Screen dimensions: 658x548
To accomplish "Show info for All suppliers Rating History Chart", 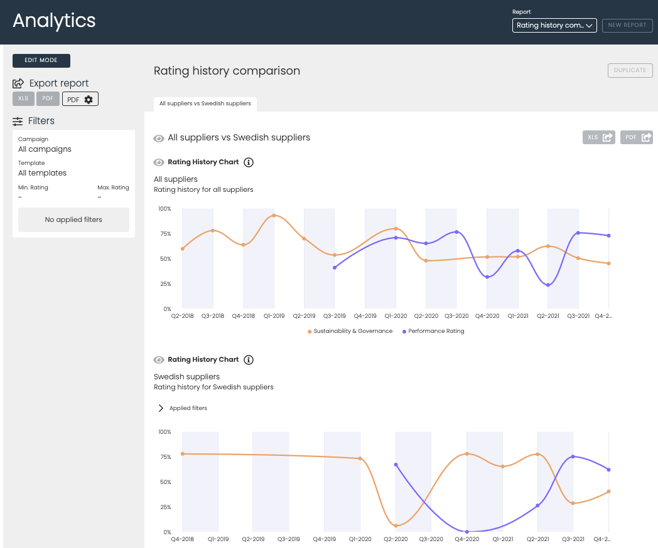I will 249,162.
